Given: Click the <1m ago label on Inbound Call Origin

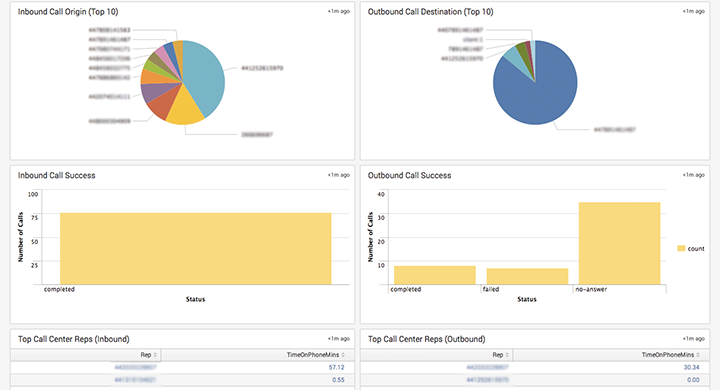Looking at the screenshot, I should (339, 11).
